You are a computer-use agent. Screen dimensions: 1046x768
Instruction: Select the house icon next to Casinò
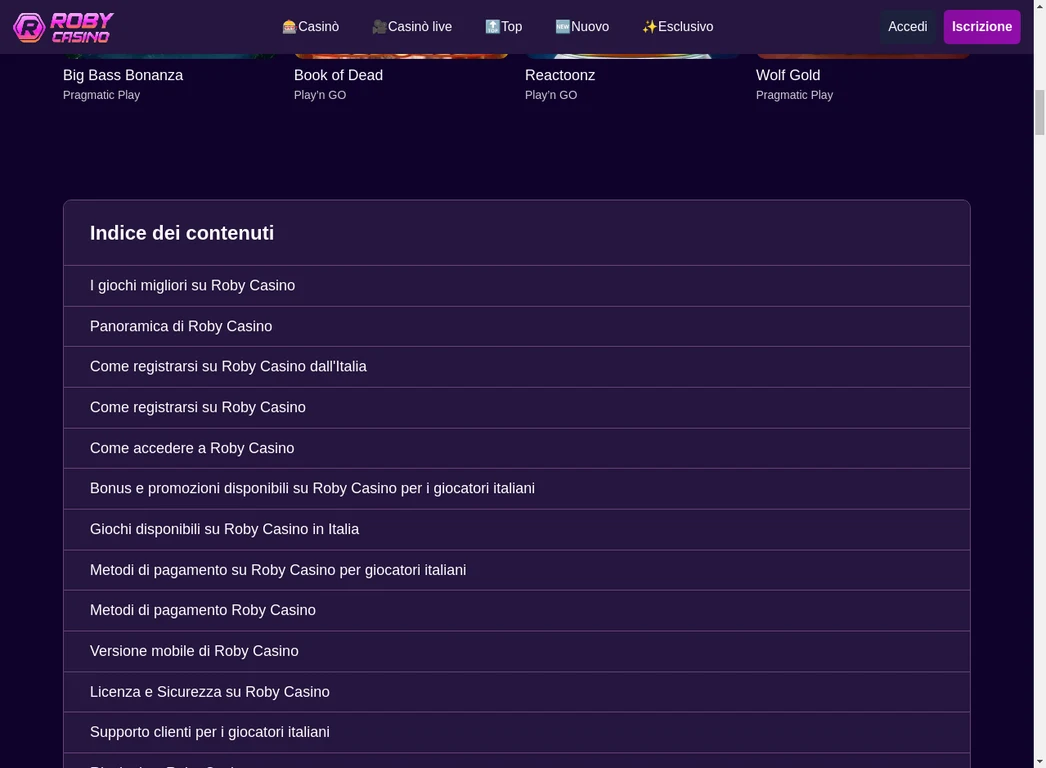pos(289,27)
